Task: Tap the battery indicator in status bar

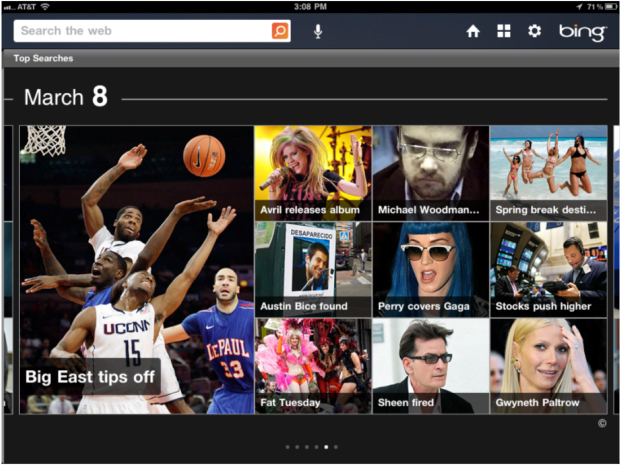Action: tap(604, 6)
